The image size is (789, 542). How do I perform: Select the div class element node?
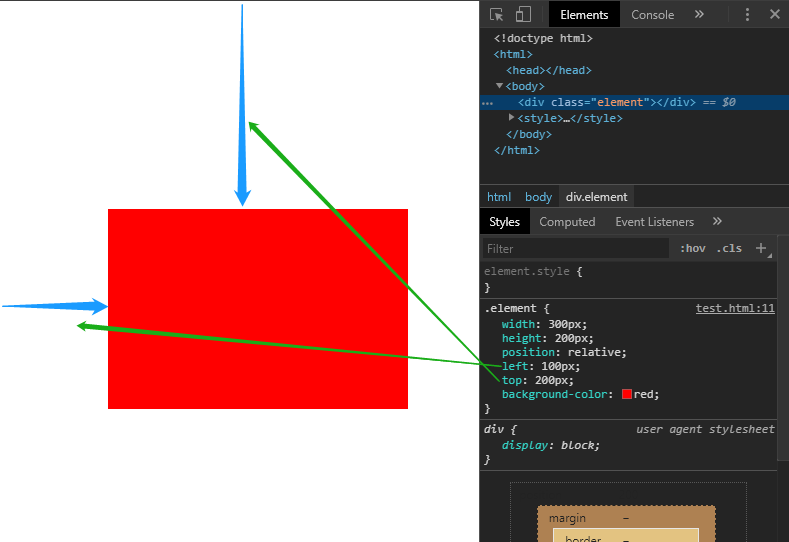(x=607, y=102)
